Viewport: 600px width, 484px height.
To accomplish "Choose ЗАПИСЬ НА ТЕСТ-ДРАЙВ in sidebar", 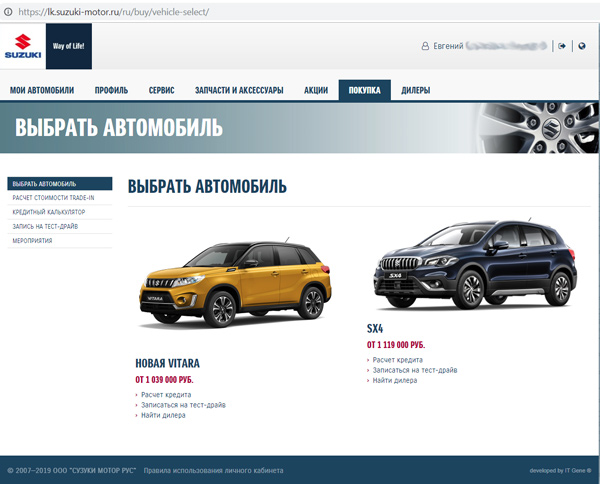I will click(x=50, y=226).
